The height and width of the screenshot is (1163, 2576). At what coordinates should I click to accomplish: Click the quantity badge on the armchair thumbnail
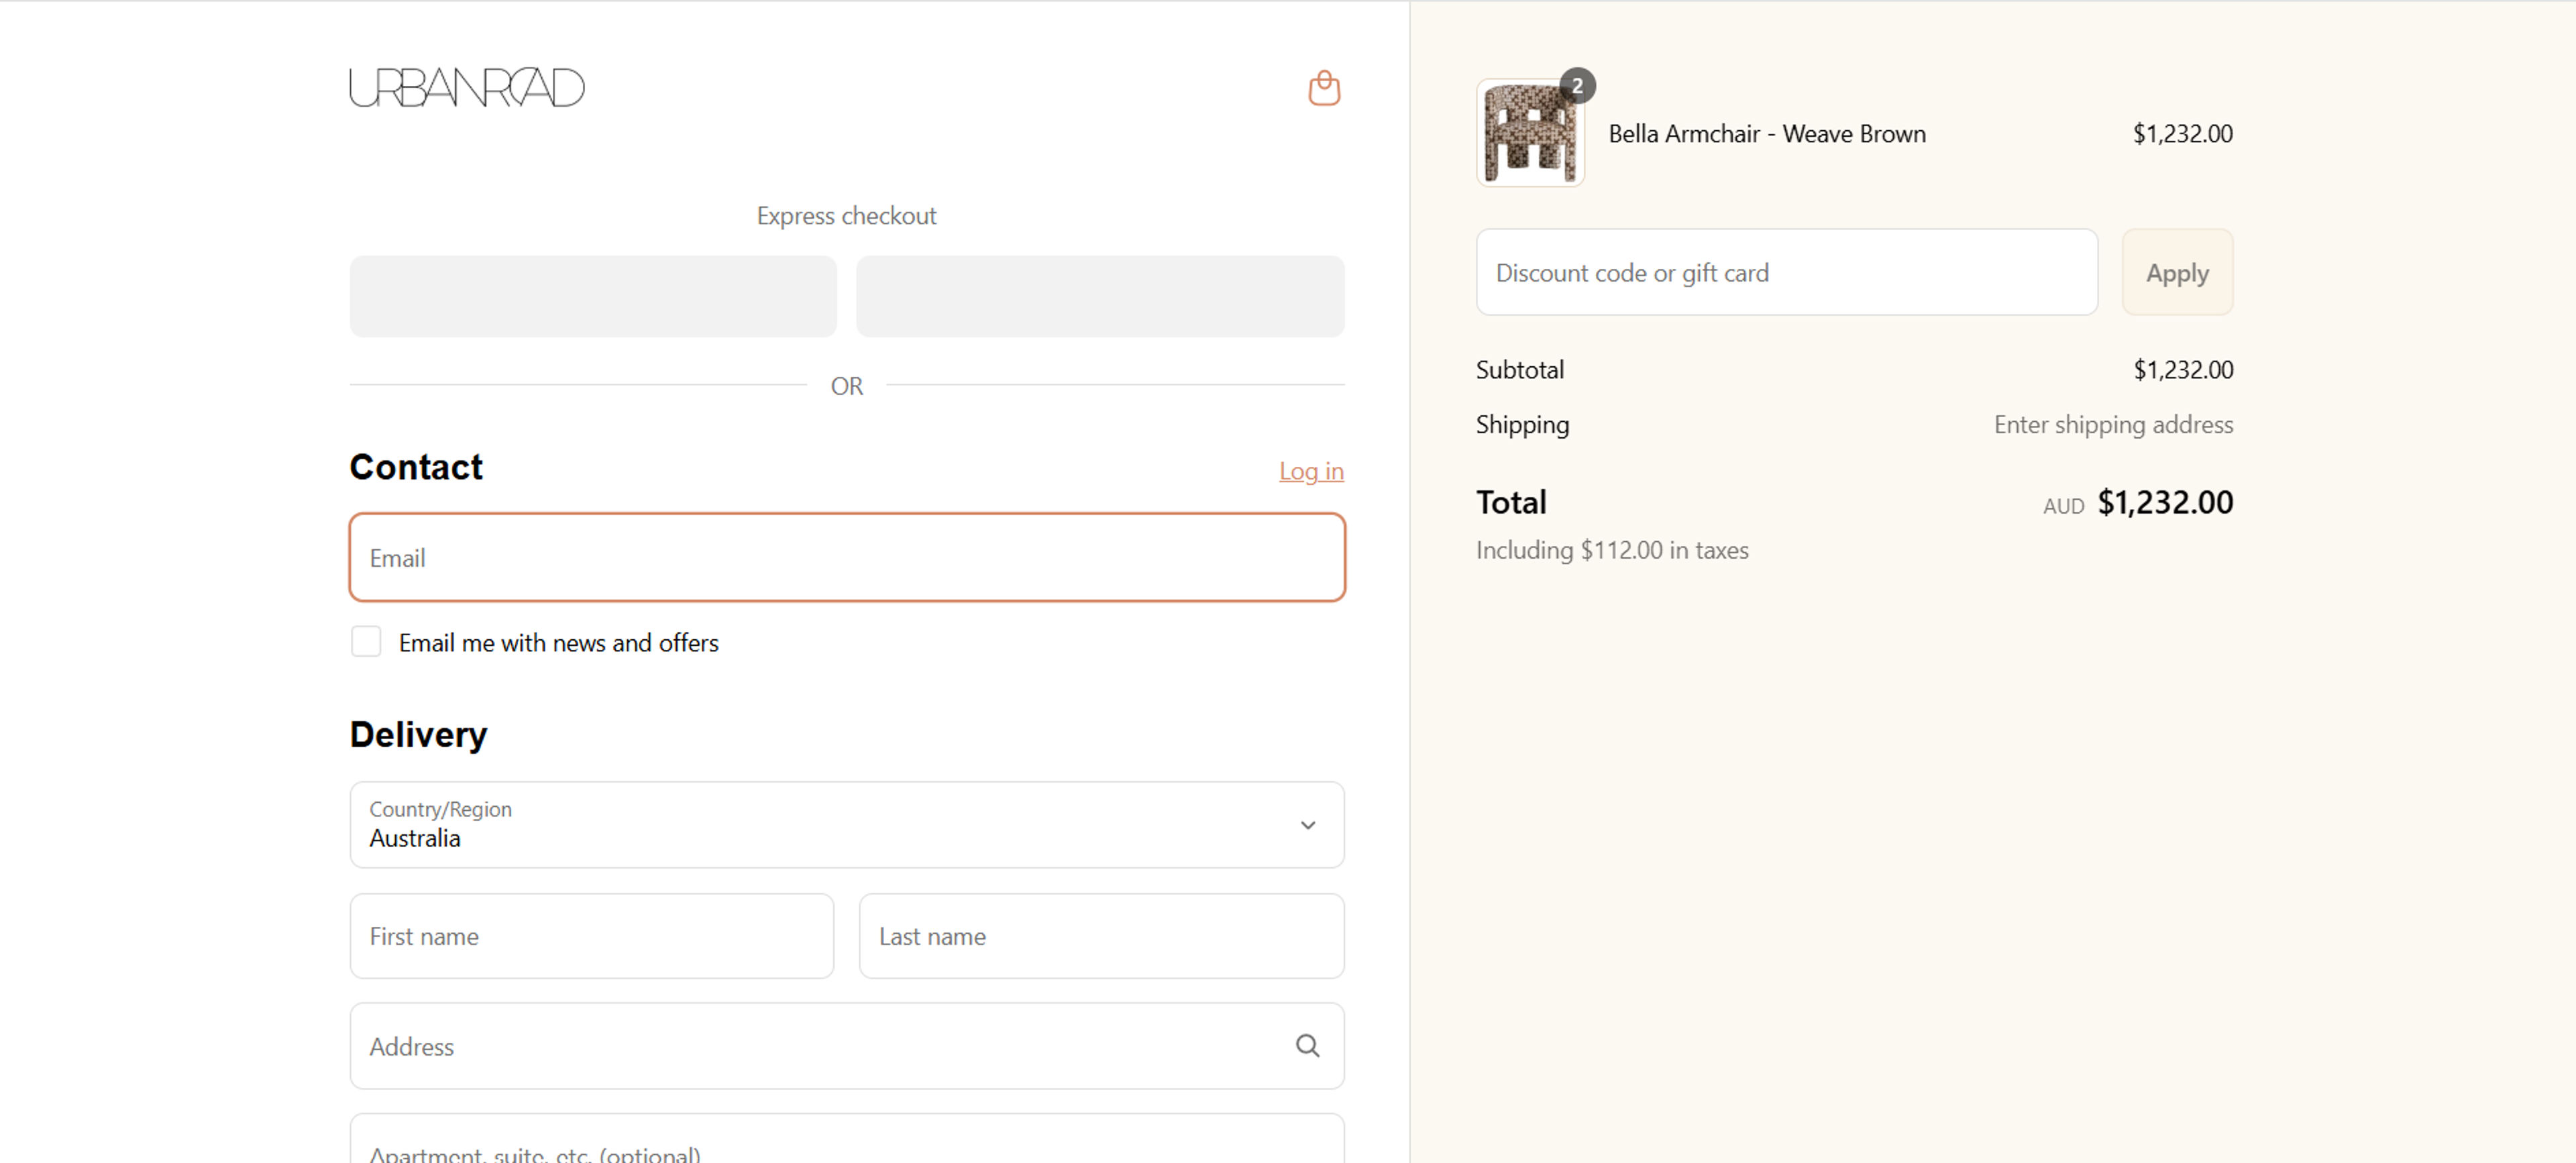1577,86
